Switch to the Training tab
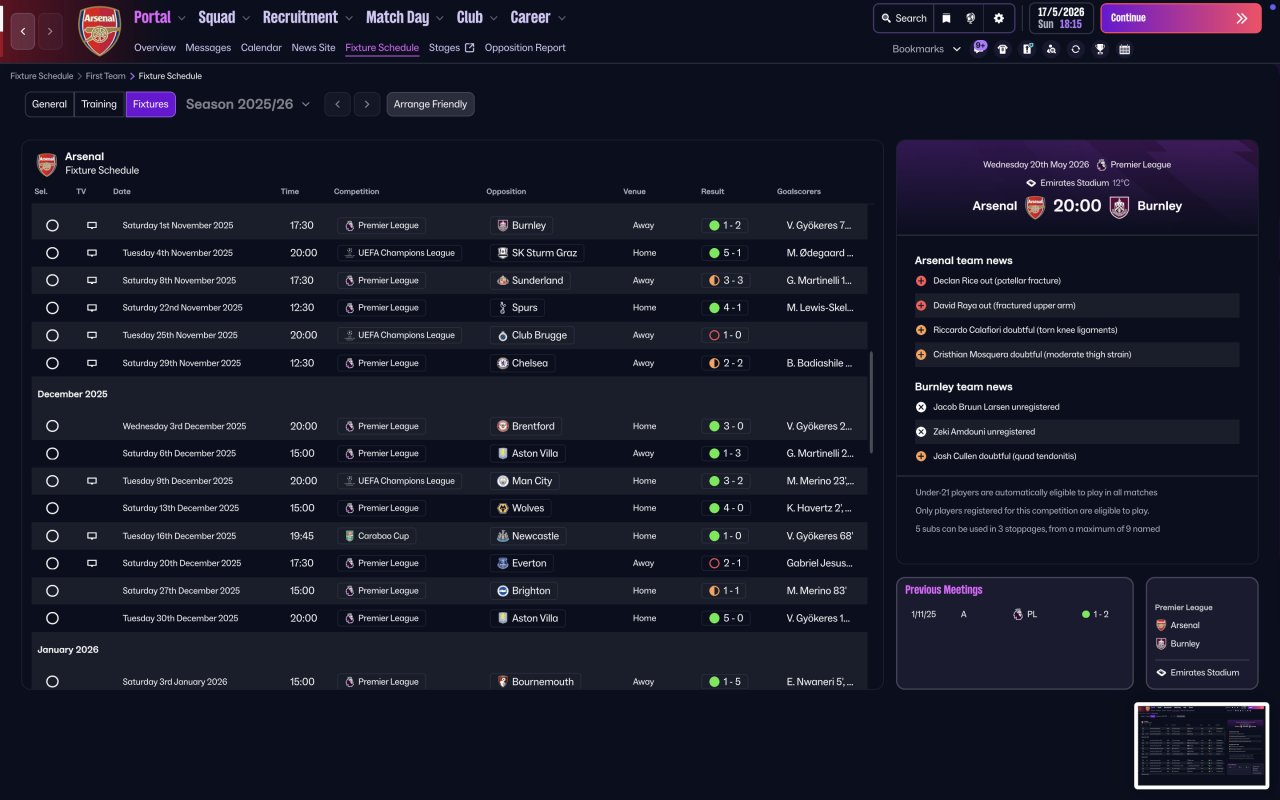Image resolution: width=1280 pixels, height=800 pixels. click(99, 104)
